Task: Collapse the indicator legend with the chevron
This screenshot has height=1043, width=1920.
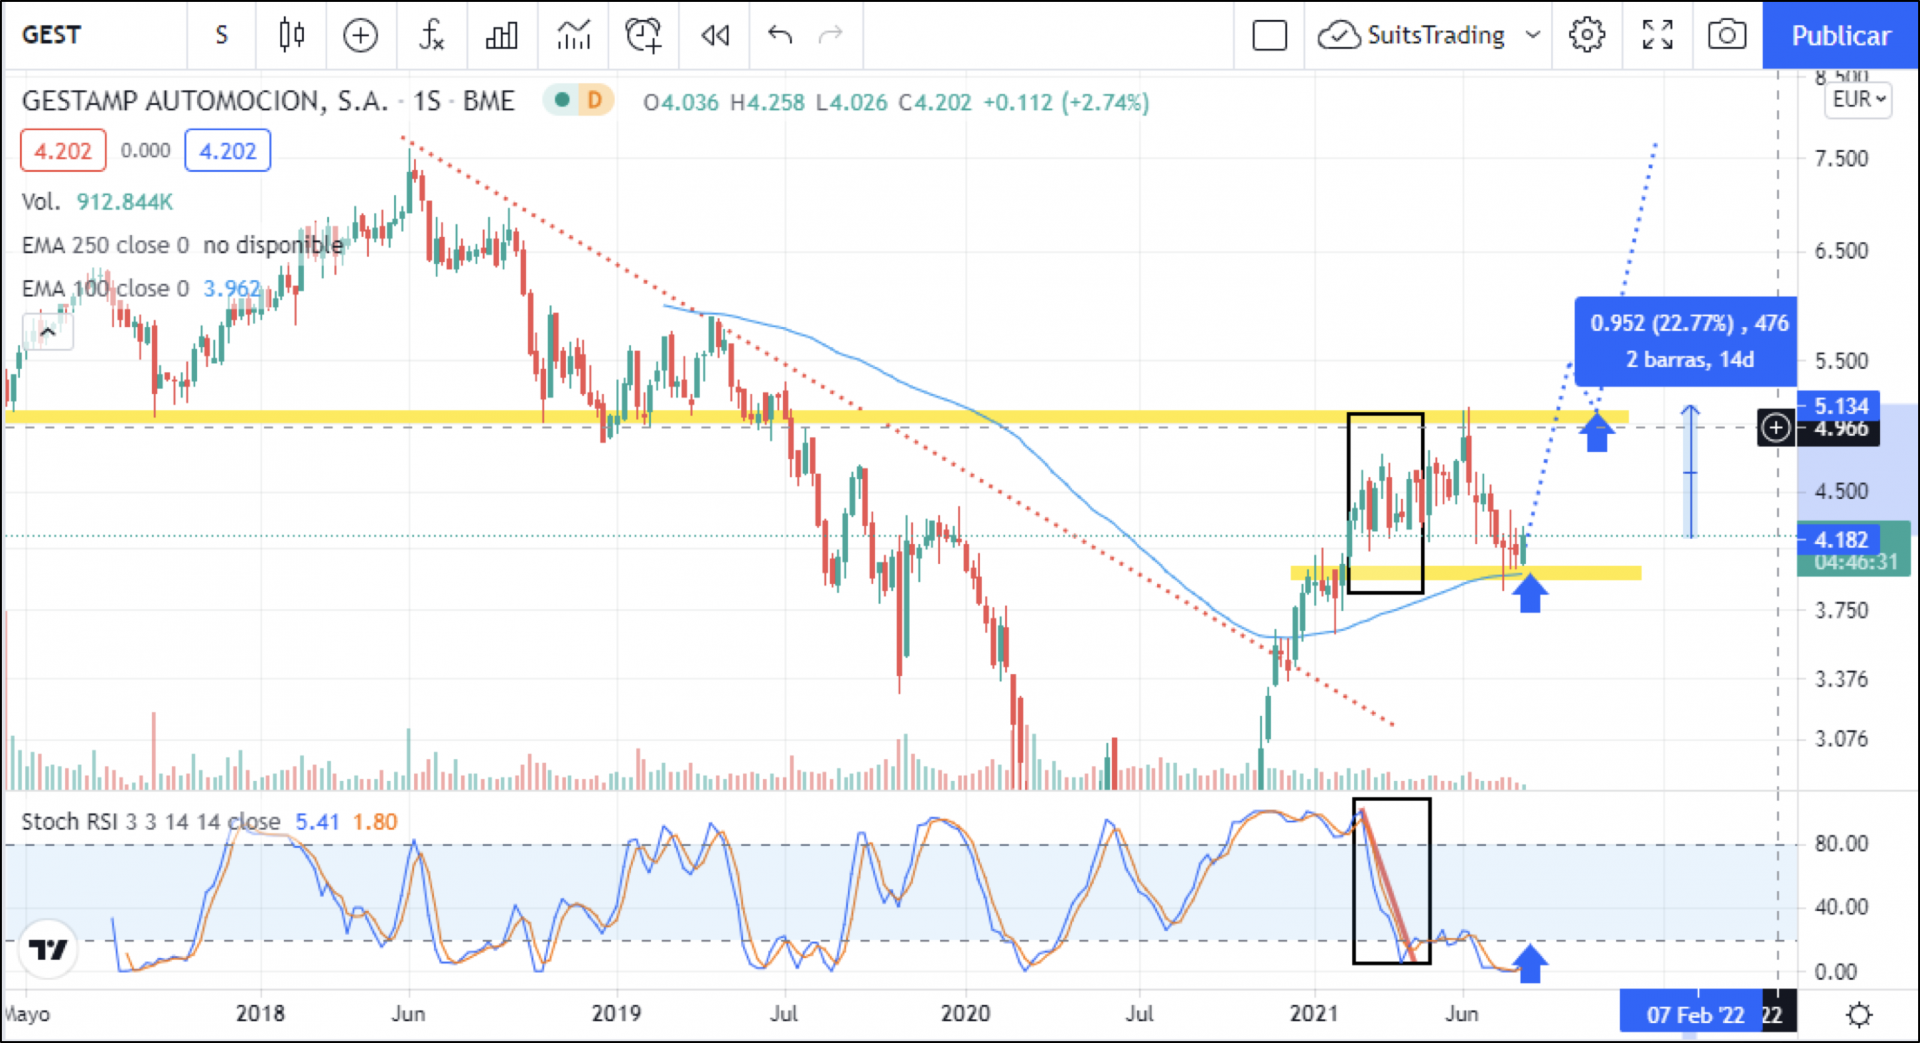Action: 48,331
